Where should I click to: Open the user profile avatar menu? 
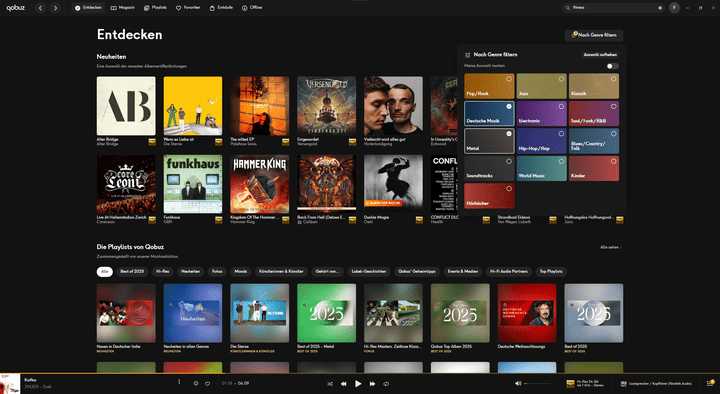tap(674, 8)
